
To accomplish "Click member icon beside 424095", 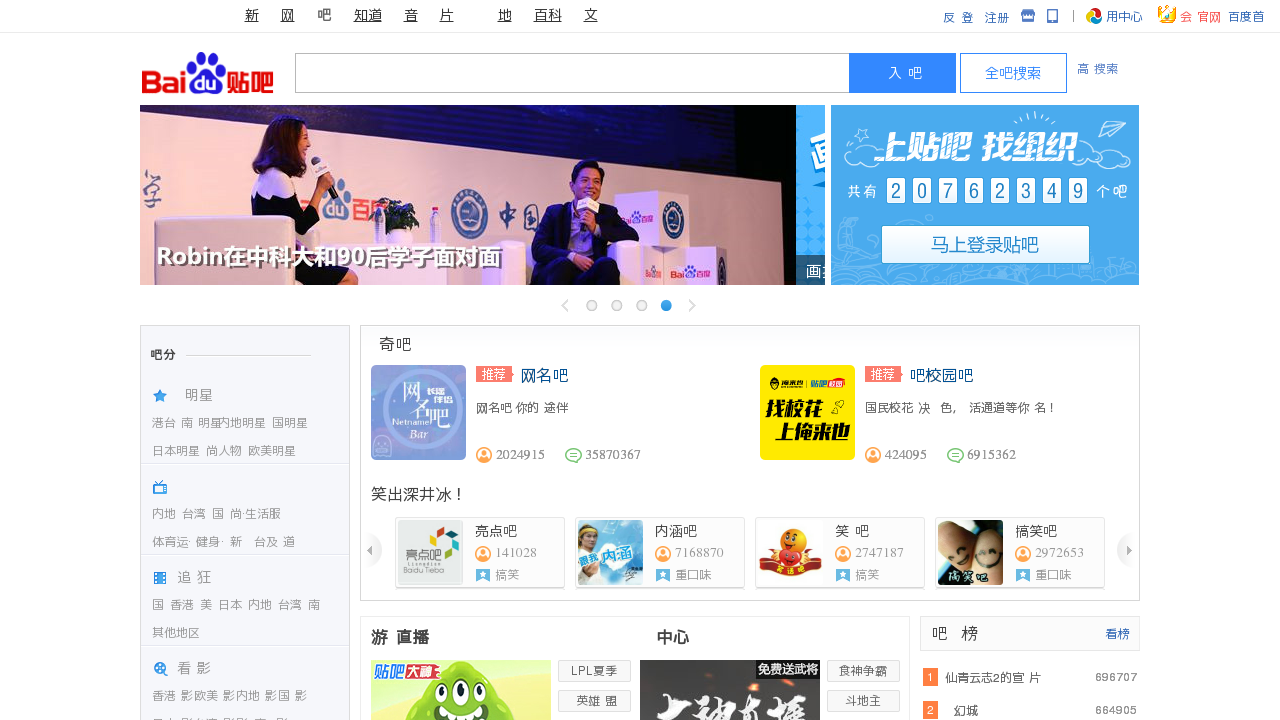I will point(873,455).
